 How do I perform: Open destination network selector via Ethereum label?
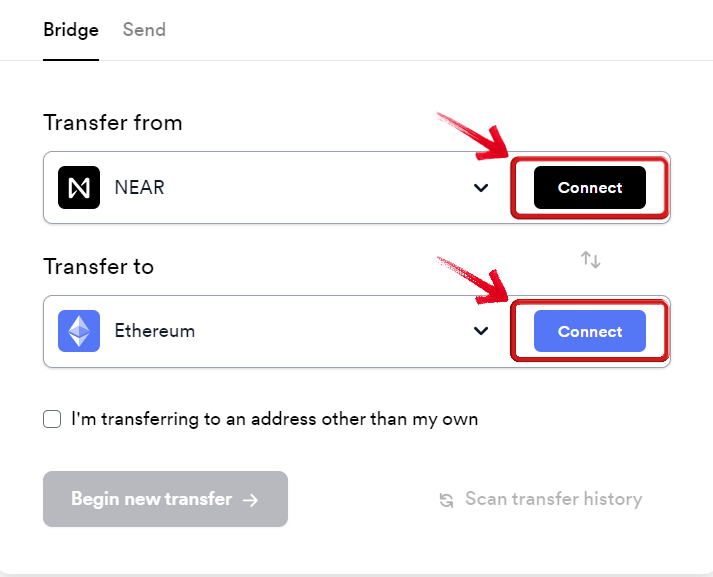155,331
